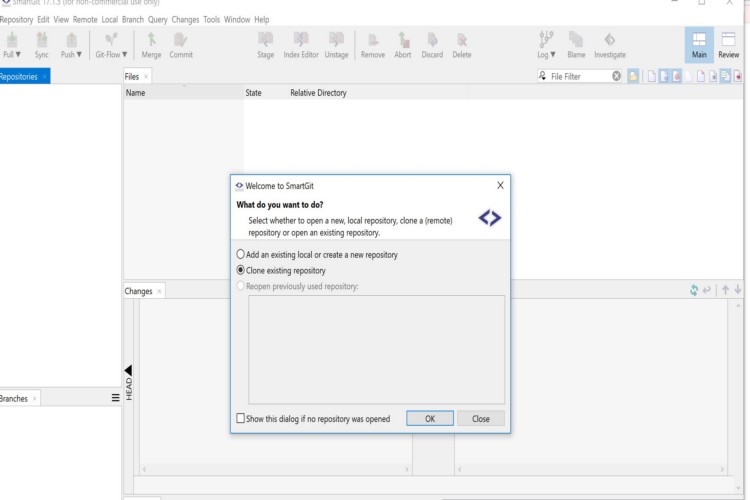Switch to the Main perspective
Viewport: 750px width, 500px height.
(699, 45)
